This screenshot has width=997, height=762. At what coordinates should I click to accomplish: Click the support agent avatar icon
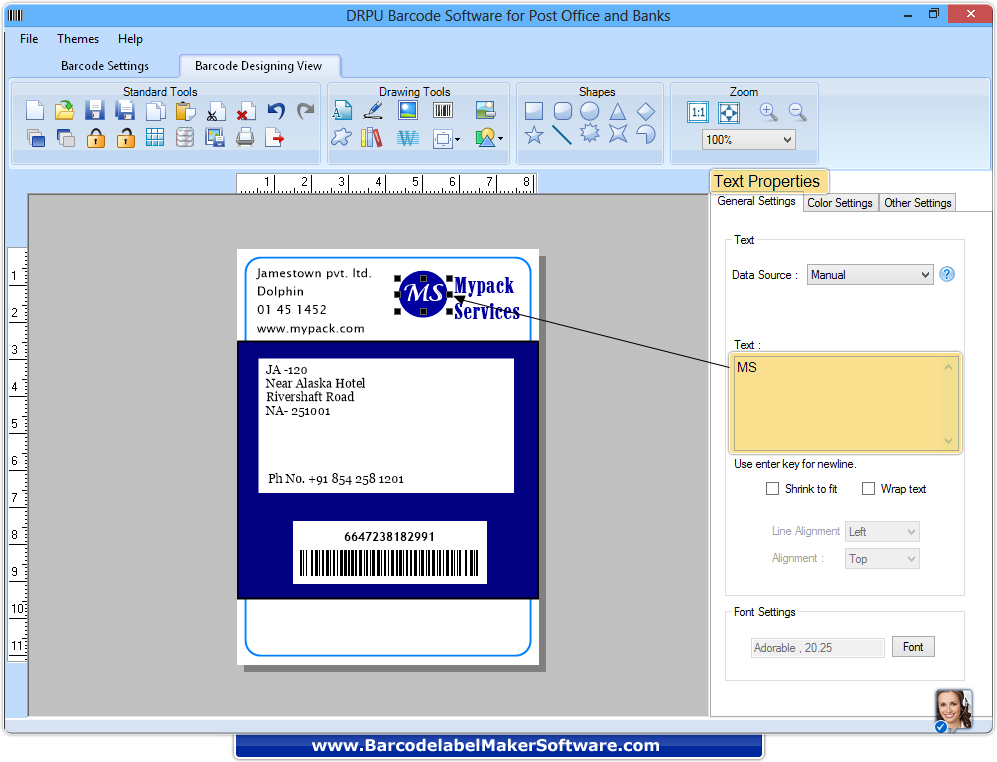(953, 710)
